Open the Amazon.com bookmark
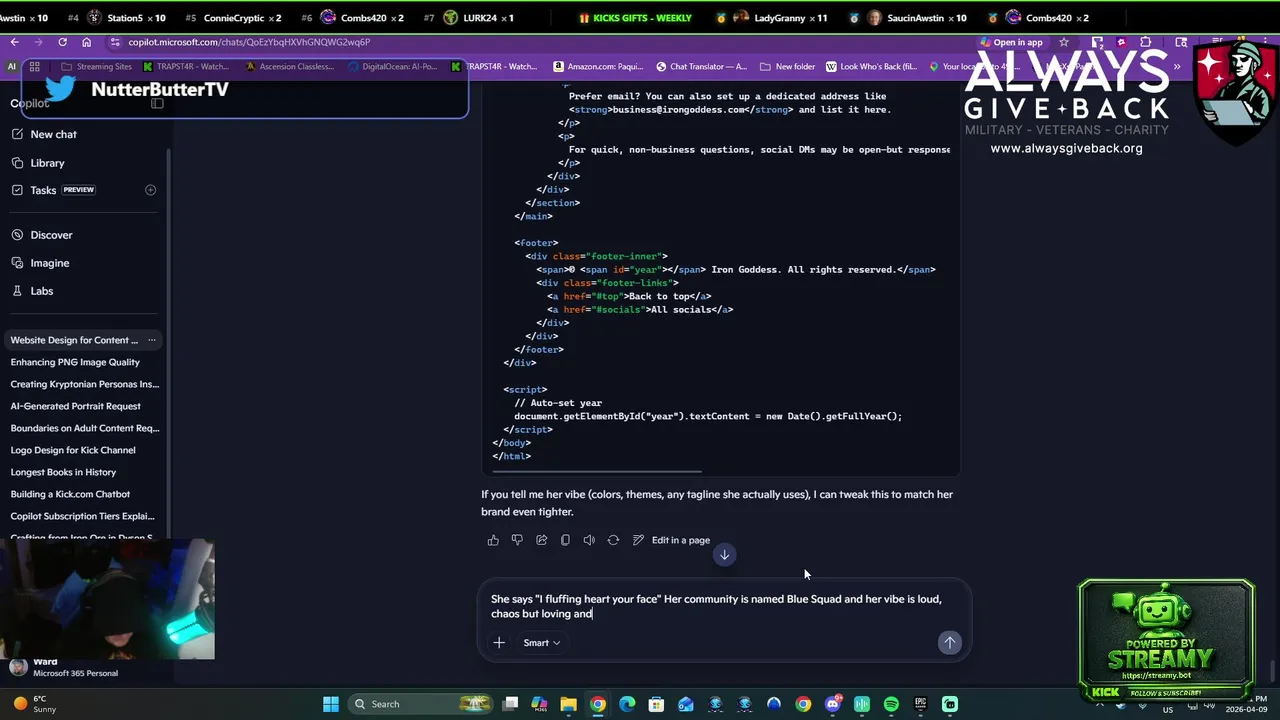The width and height of the screenshot is (1280, 720). click(597, 67)
